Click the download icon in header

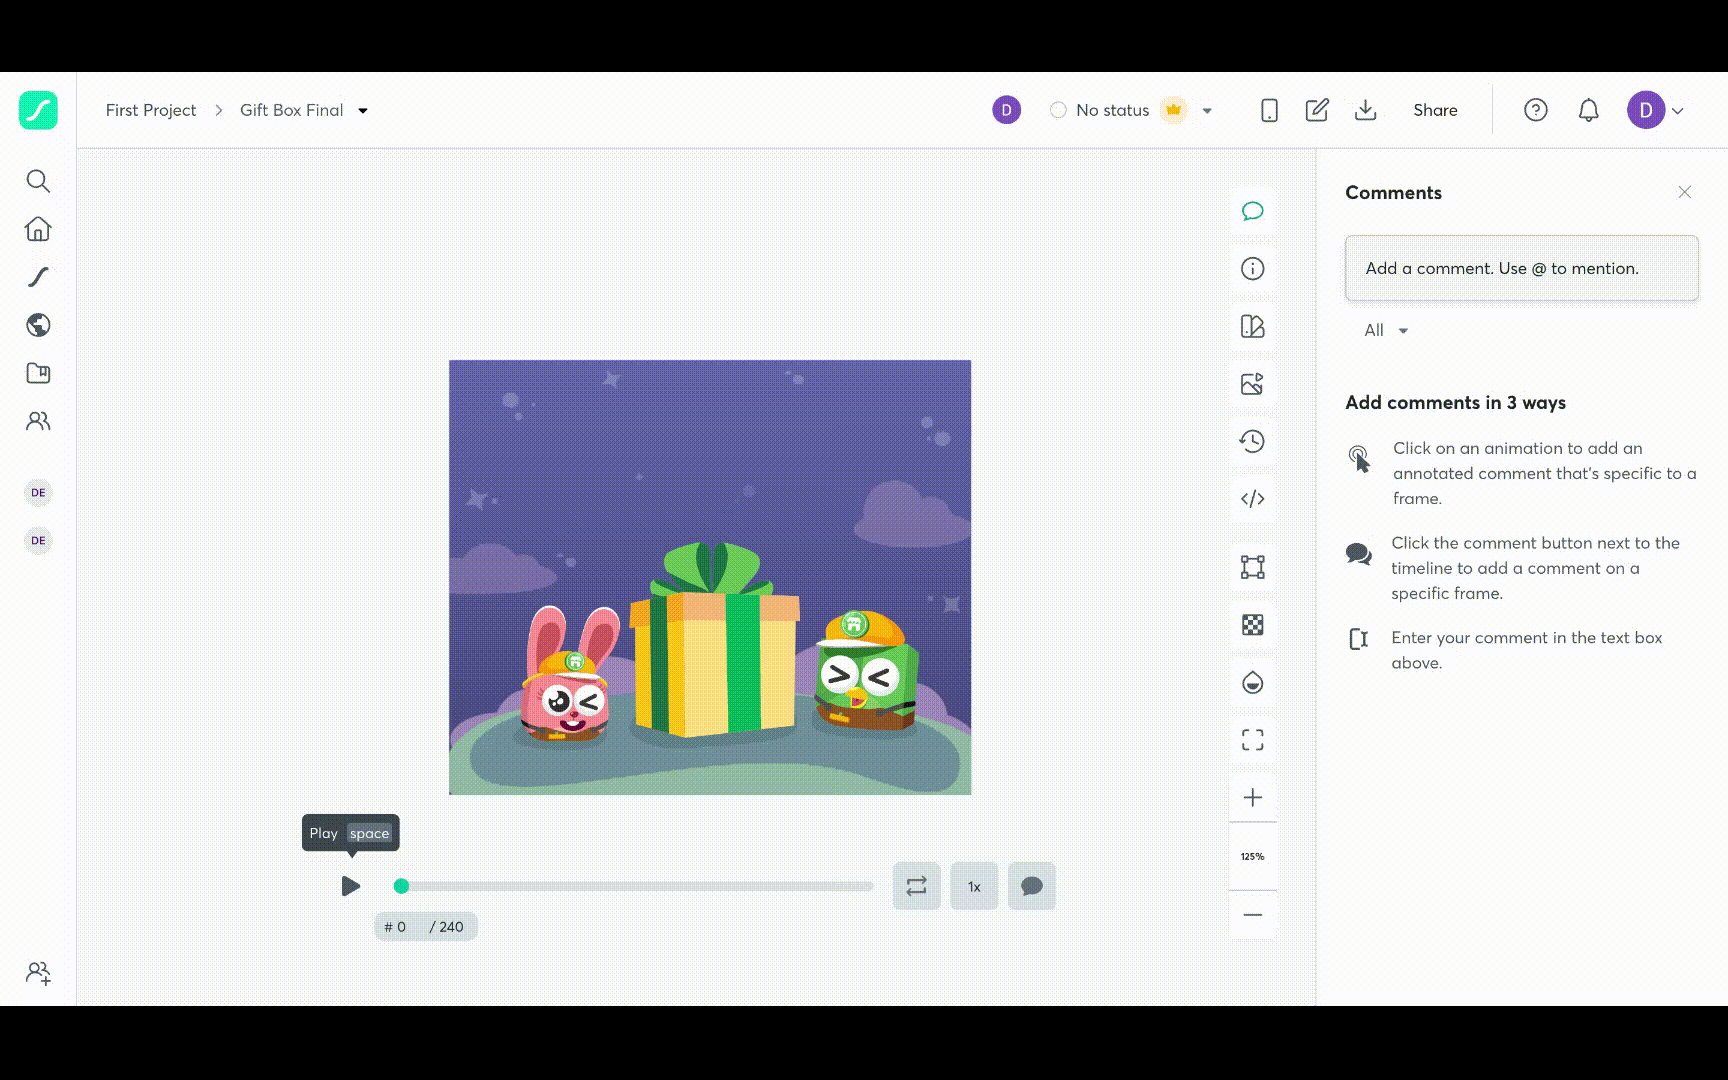1366,110
